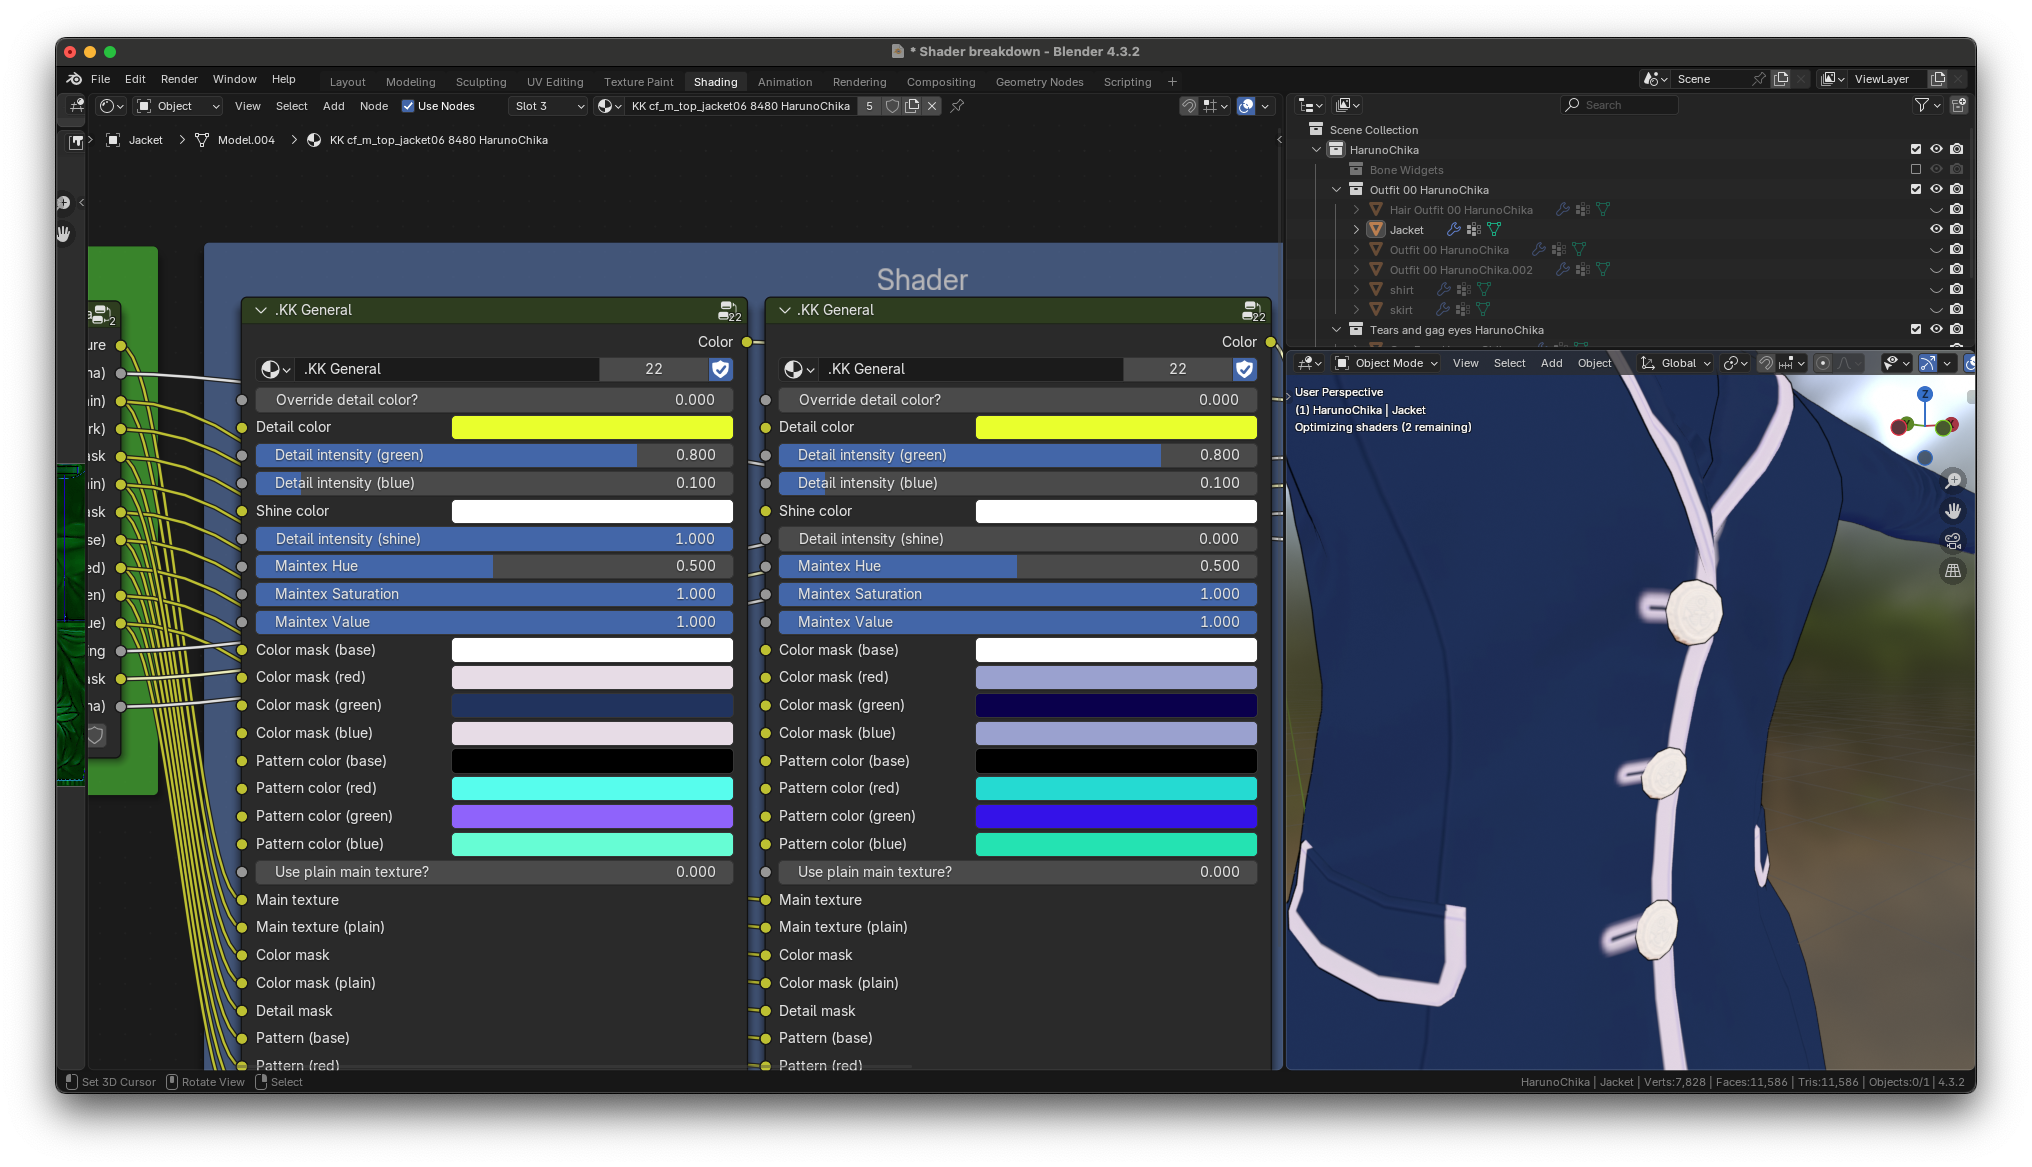This screenshot has height=1167, width=2032.
Task: Click the camera view icon in viewport
Action: click(x=1952, y=541)
